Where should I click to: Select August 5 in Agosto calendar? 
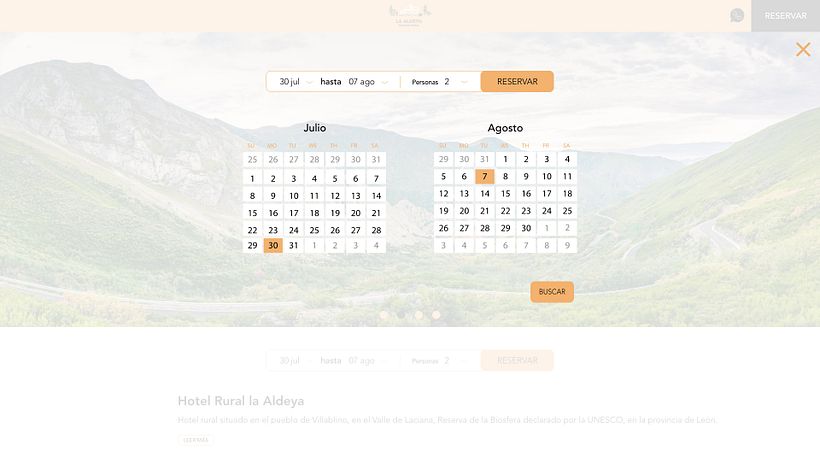pyautogui.click(x=443, y=176)
